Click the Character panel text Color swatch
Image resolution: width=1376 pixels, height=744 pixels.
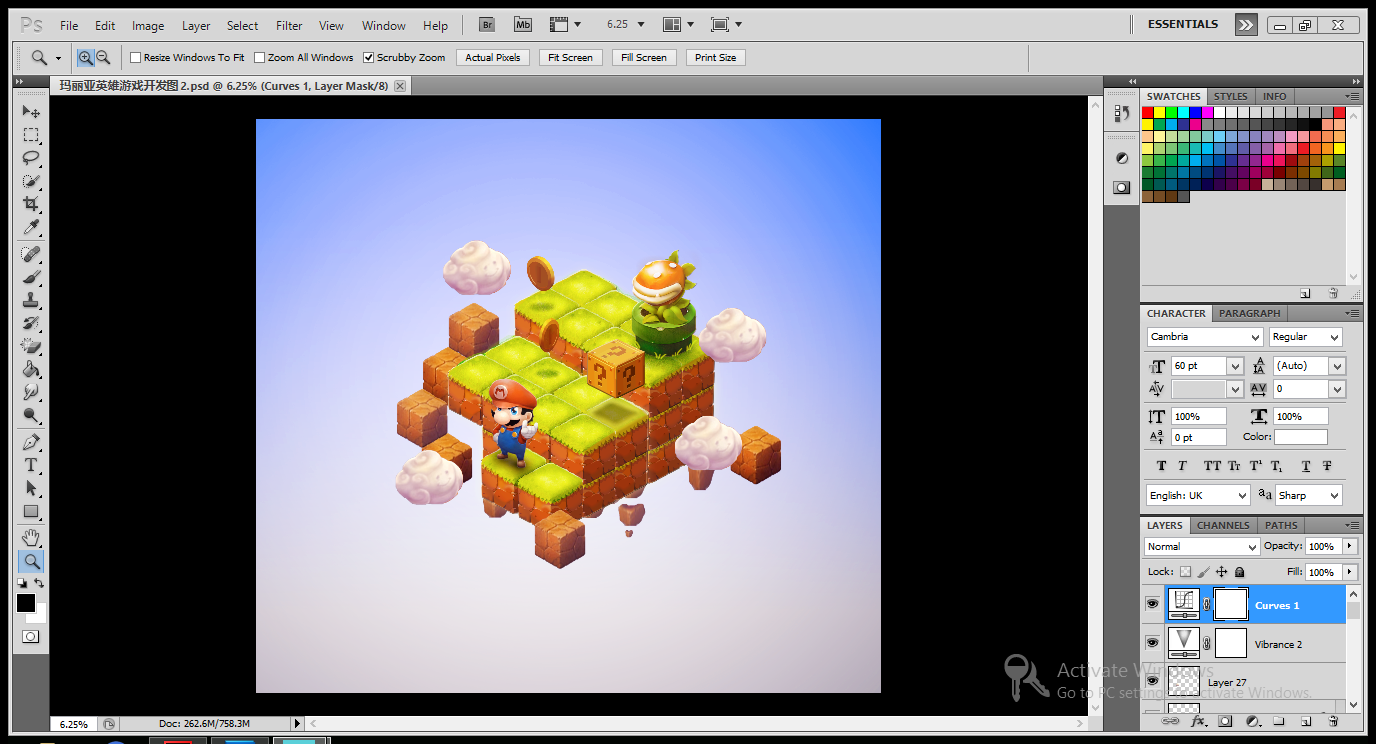pos(1301,437)
